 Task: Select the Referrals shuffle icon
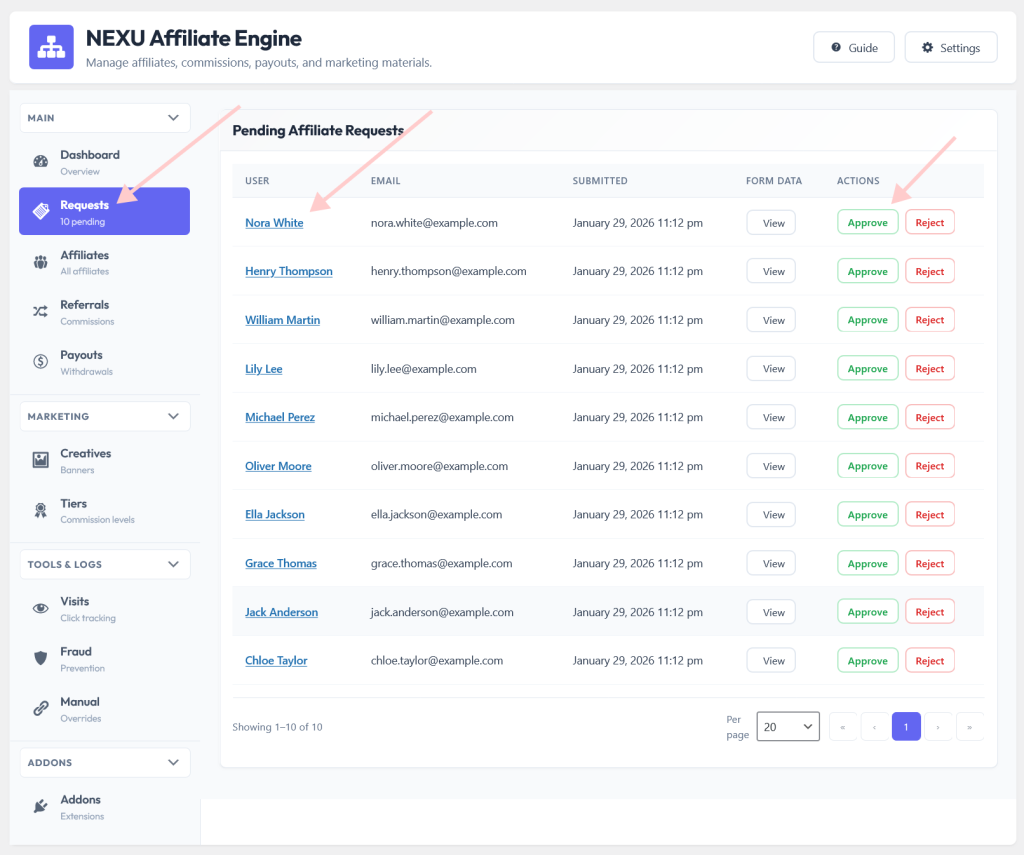click(x=40, y=312)
